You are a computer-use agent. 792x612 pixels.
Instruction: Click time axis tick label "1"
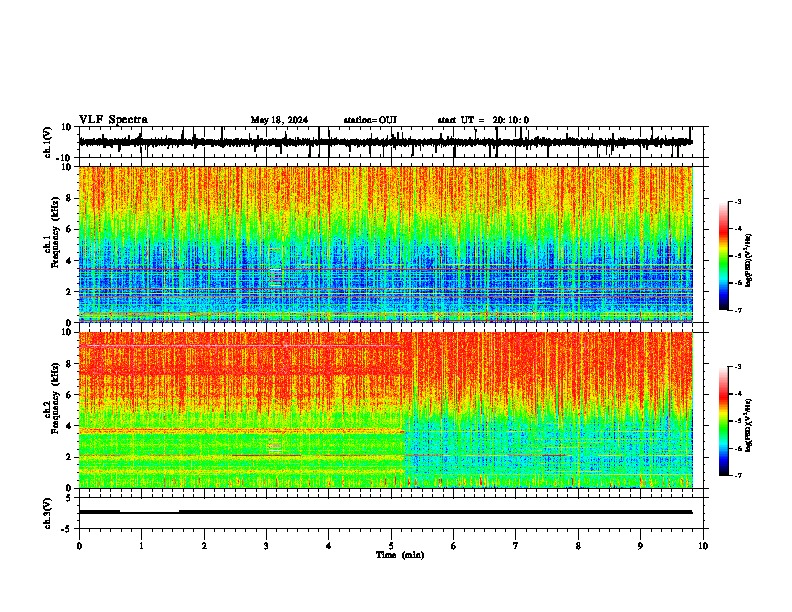142,546
